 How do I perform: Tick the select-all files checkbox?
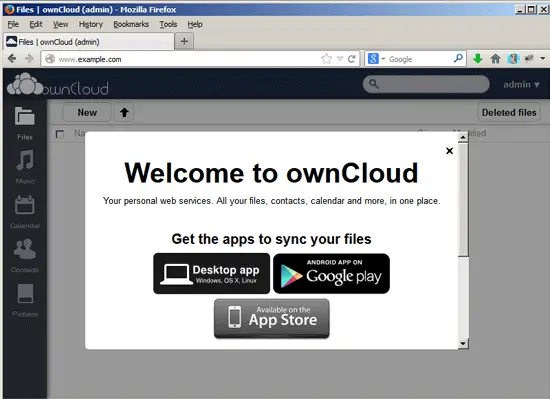60,134
